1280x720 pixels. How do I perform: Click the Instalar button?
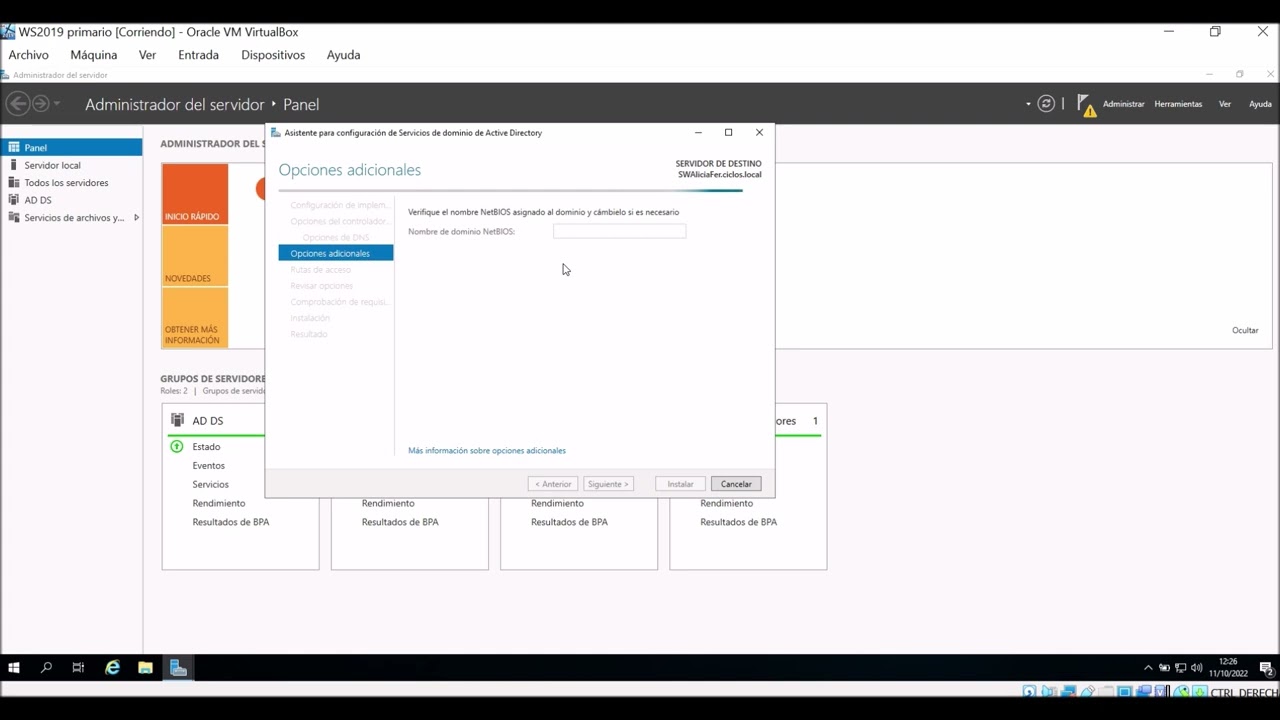coord(680,484)
